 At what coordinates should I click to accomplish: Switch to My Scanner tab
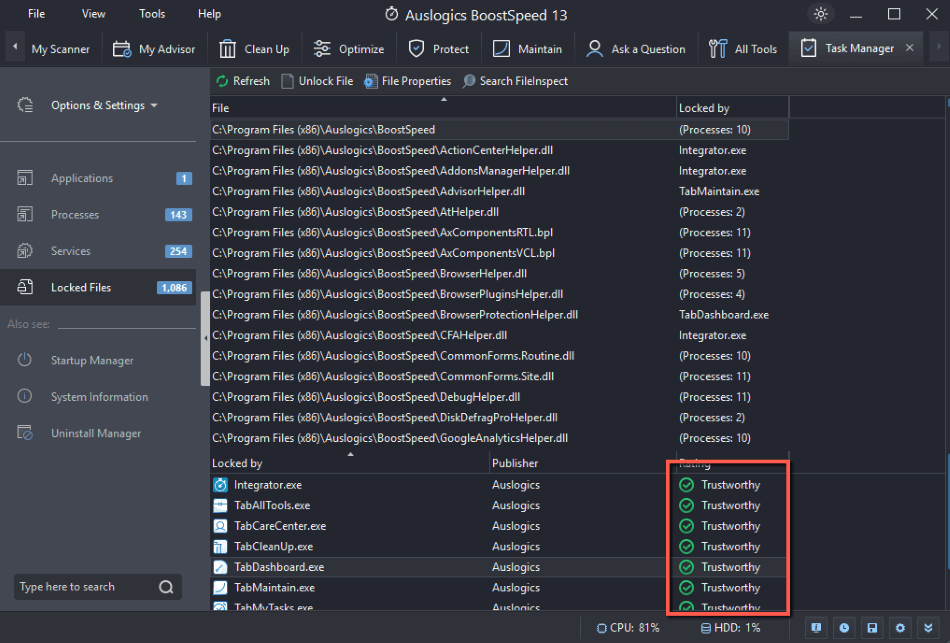60,49
